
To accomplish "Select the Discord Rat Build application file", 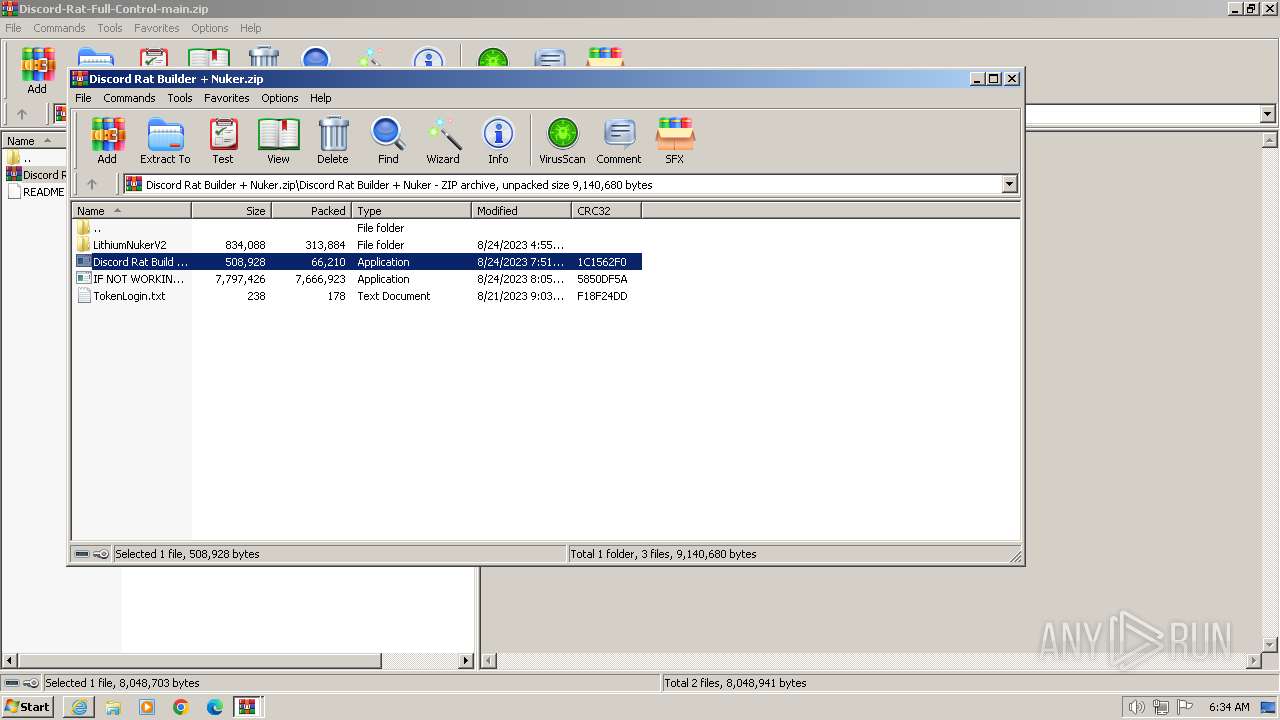I will (x=357, y=262).
